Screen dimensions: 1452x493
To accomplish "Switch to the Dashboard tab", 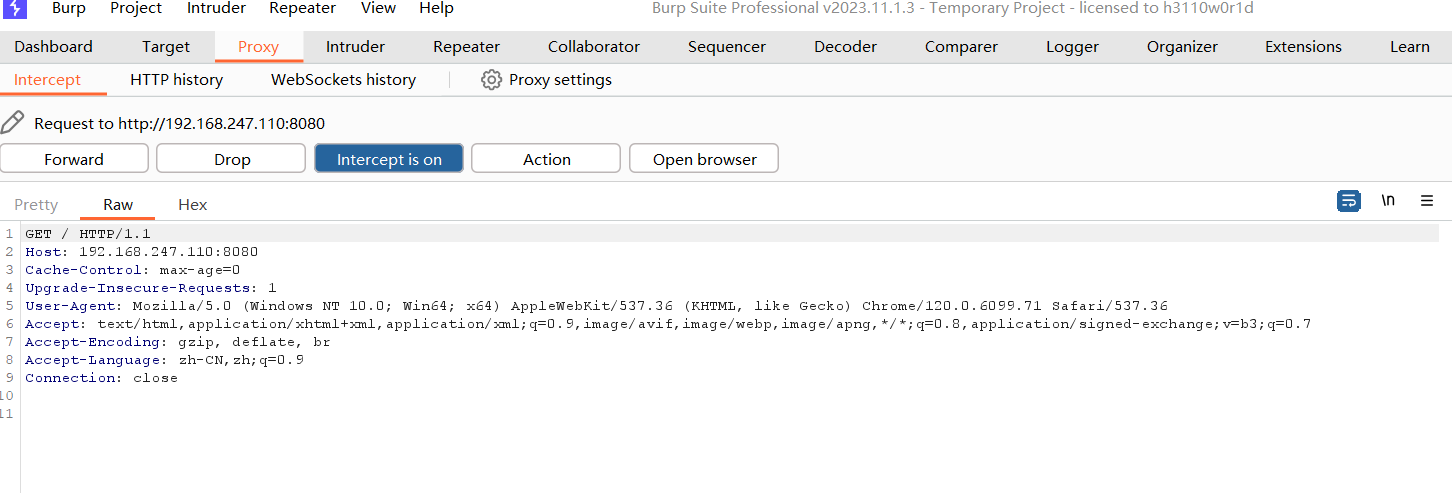I will click(53, 47).
